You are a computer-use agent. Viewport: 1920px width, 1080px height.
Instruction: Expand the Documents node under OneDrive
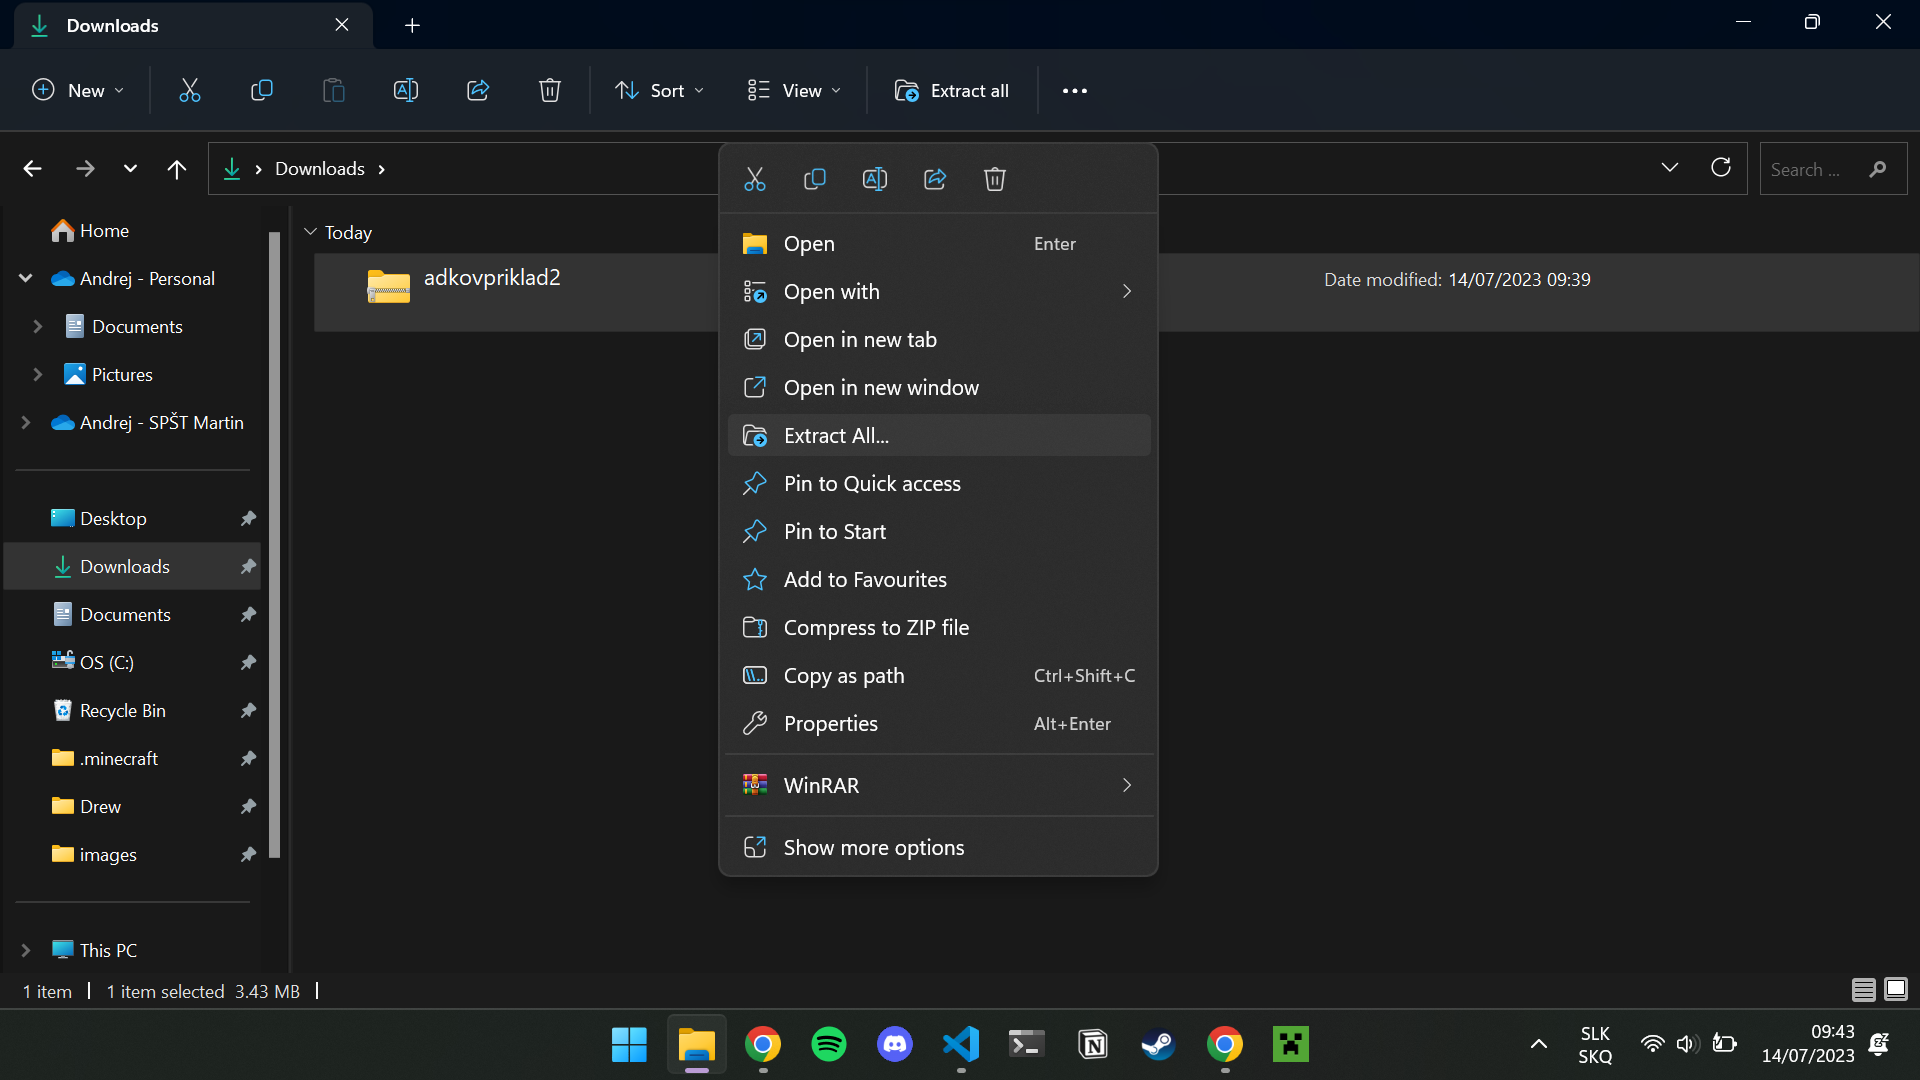tap(38, 326)
